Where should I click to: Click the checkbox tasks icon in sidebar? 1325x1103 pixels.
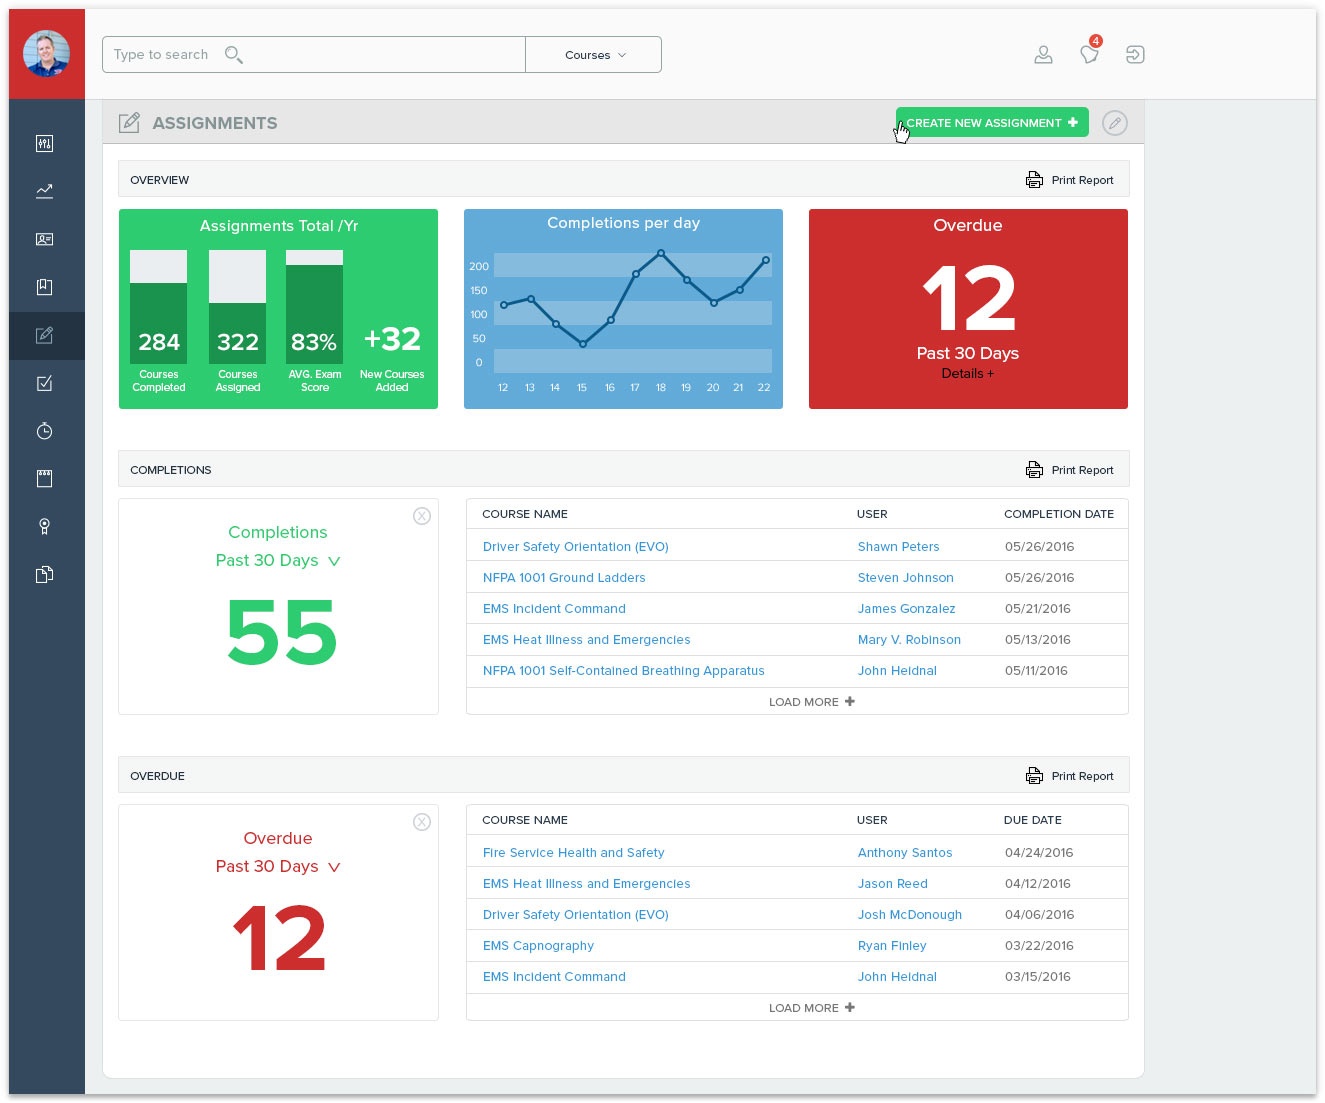coord(44,383)
